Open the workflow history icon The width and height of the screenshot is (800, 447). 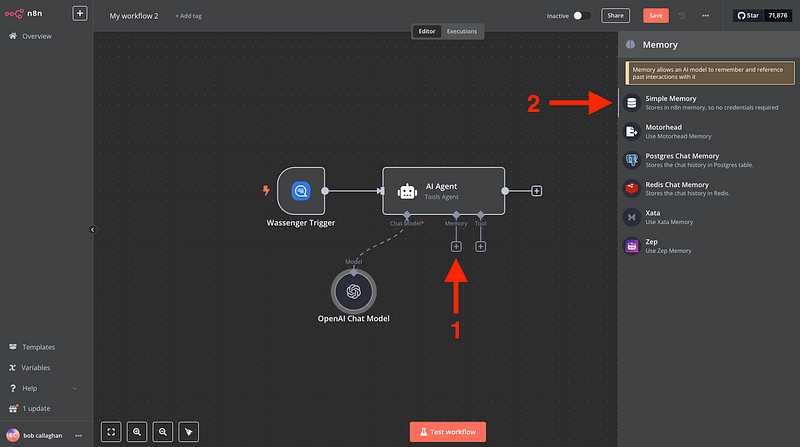coord(682,16)
